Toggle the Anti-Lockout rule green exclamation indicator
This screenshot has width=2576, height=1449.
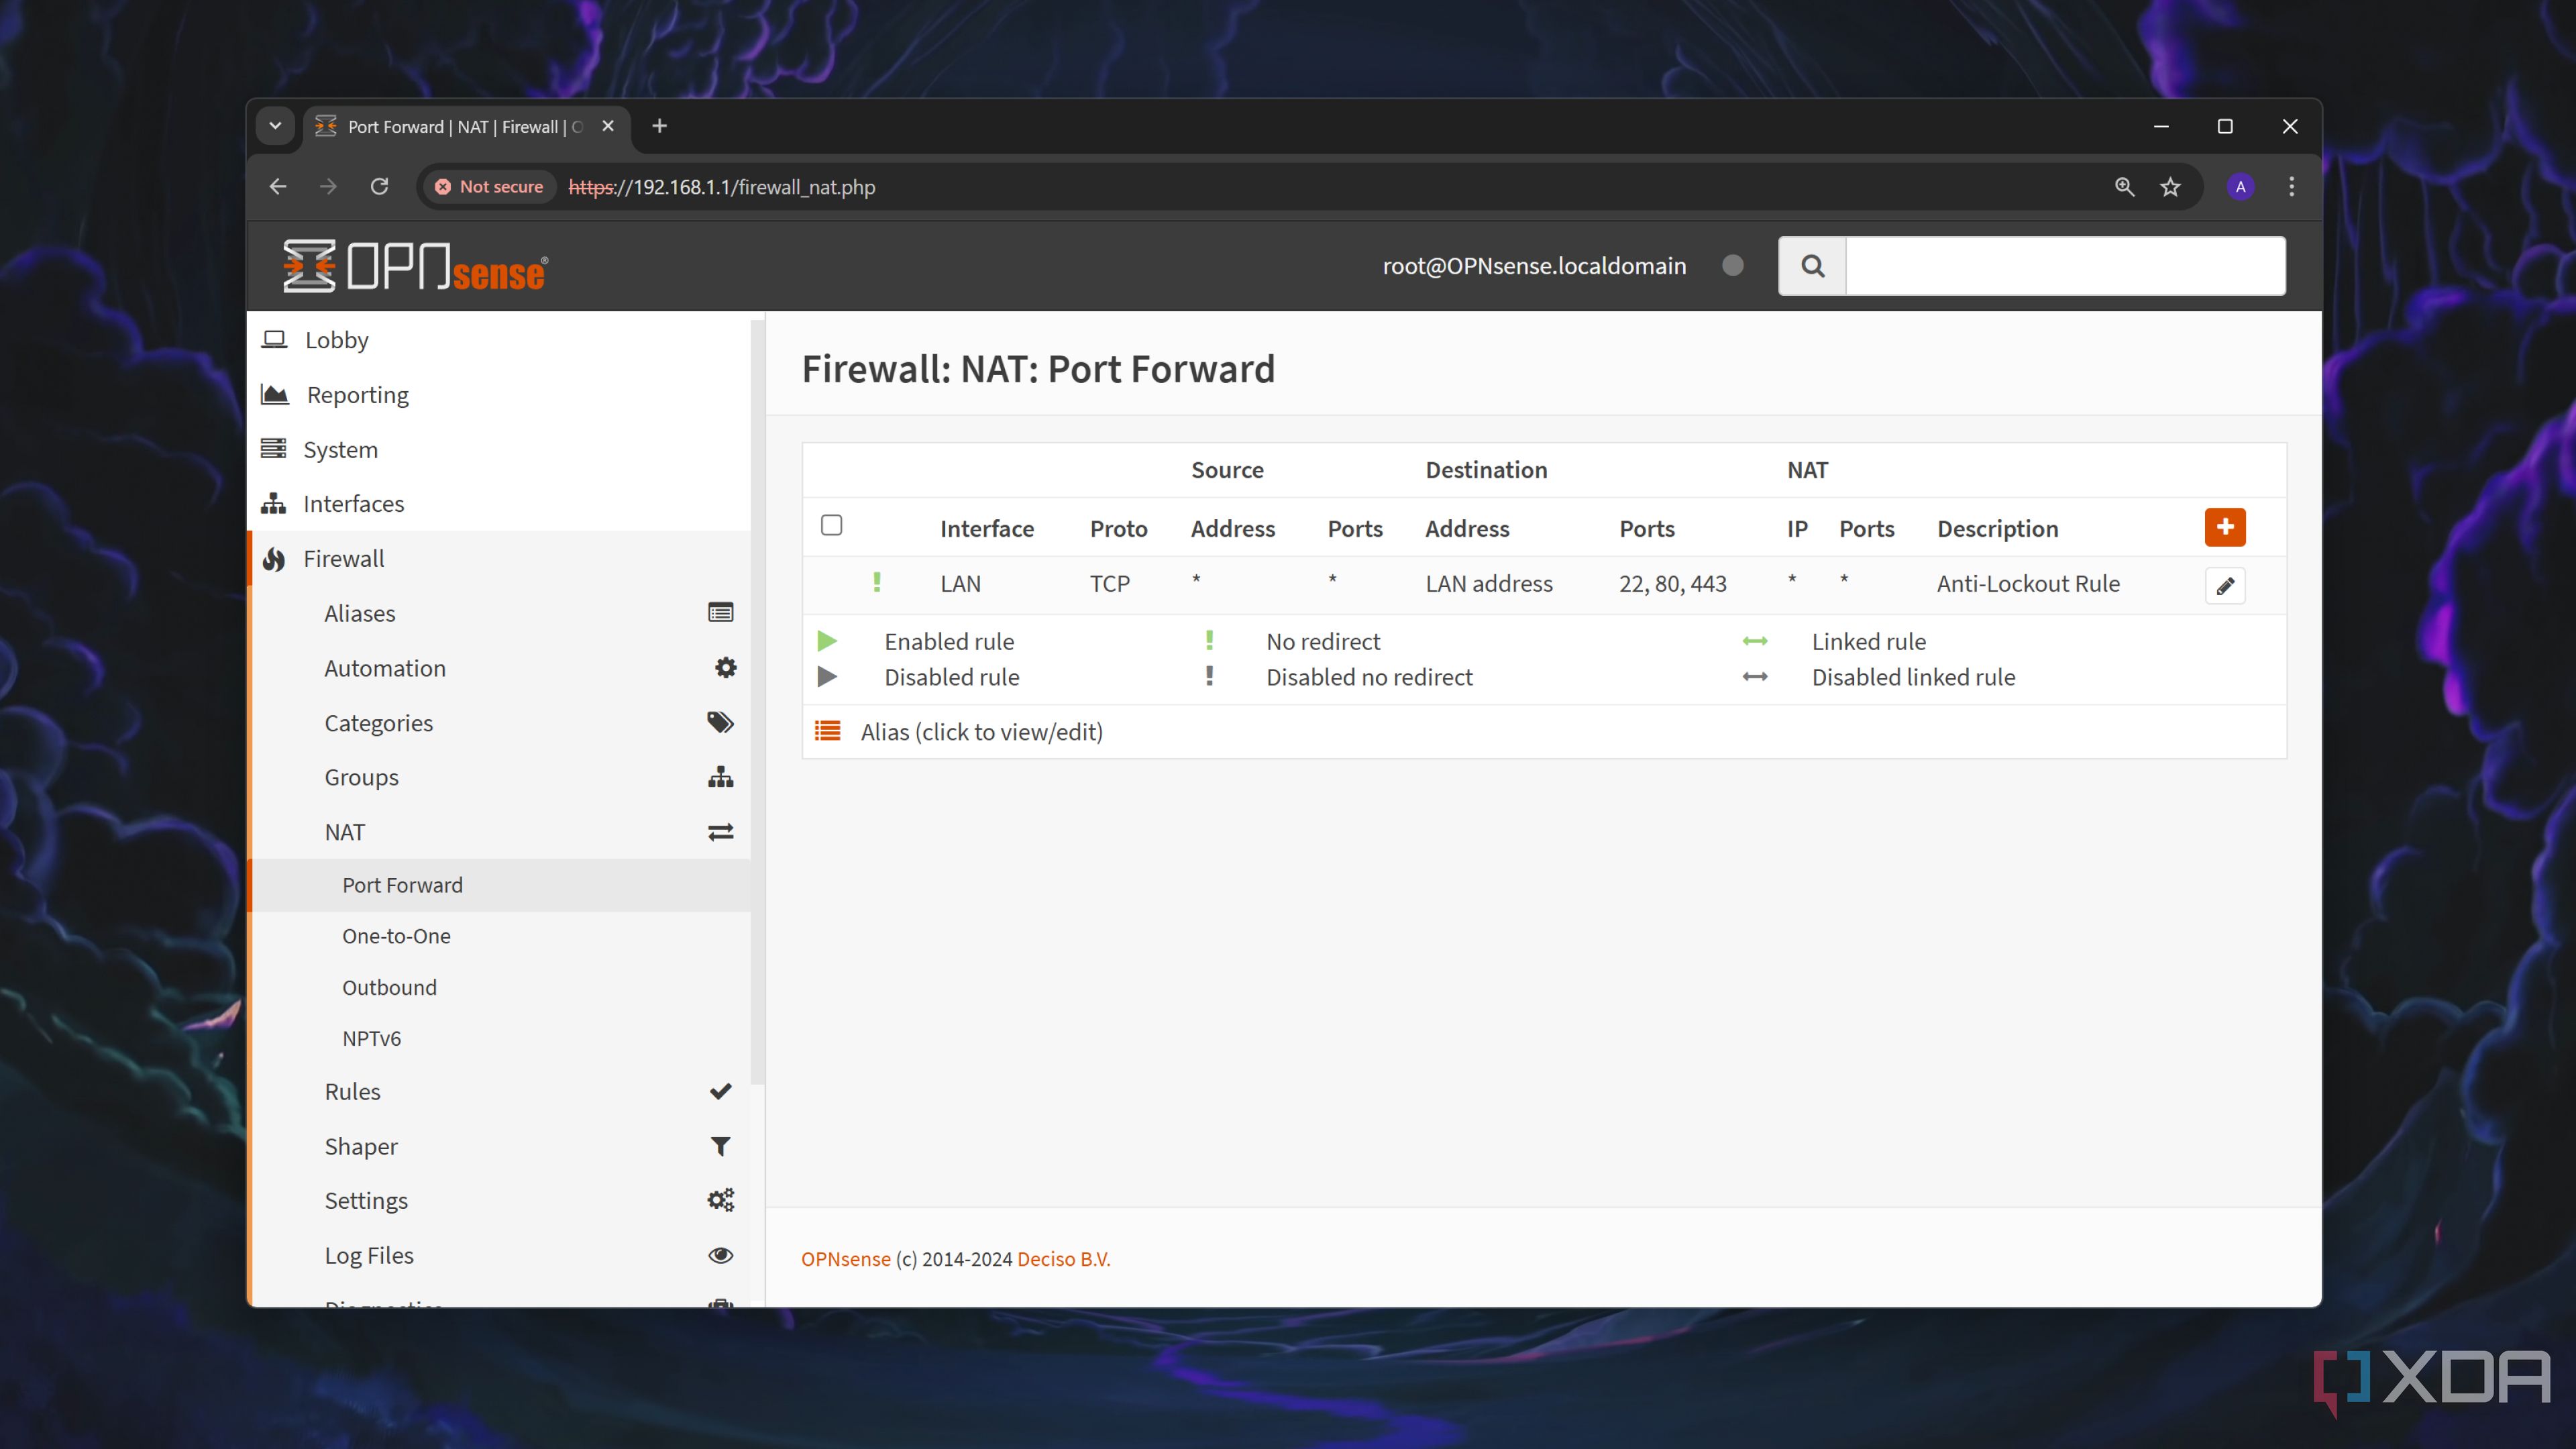(x=877, y=583)
